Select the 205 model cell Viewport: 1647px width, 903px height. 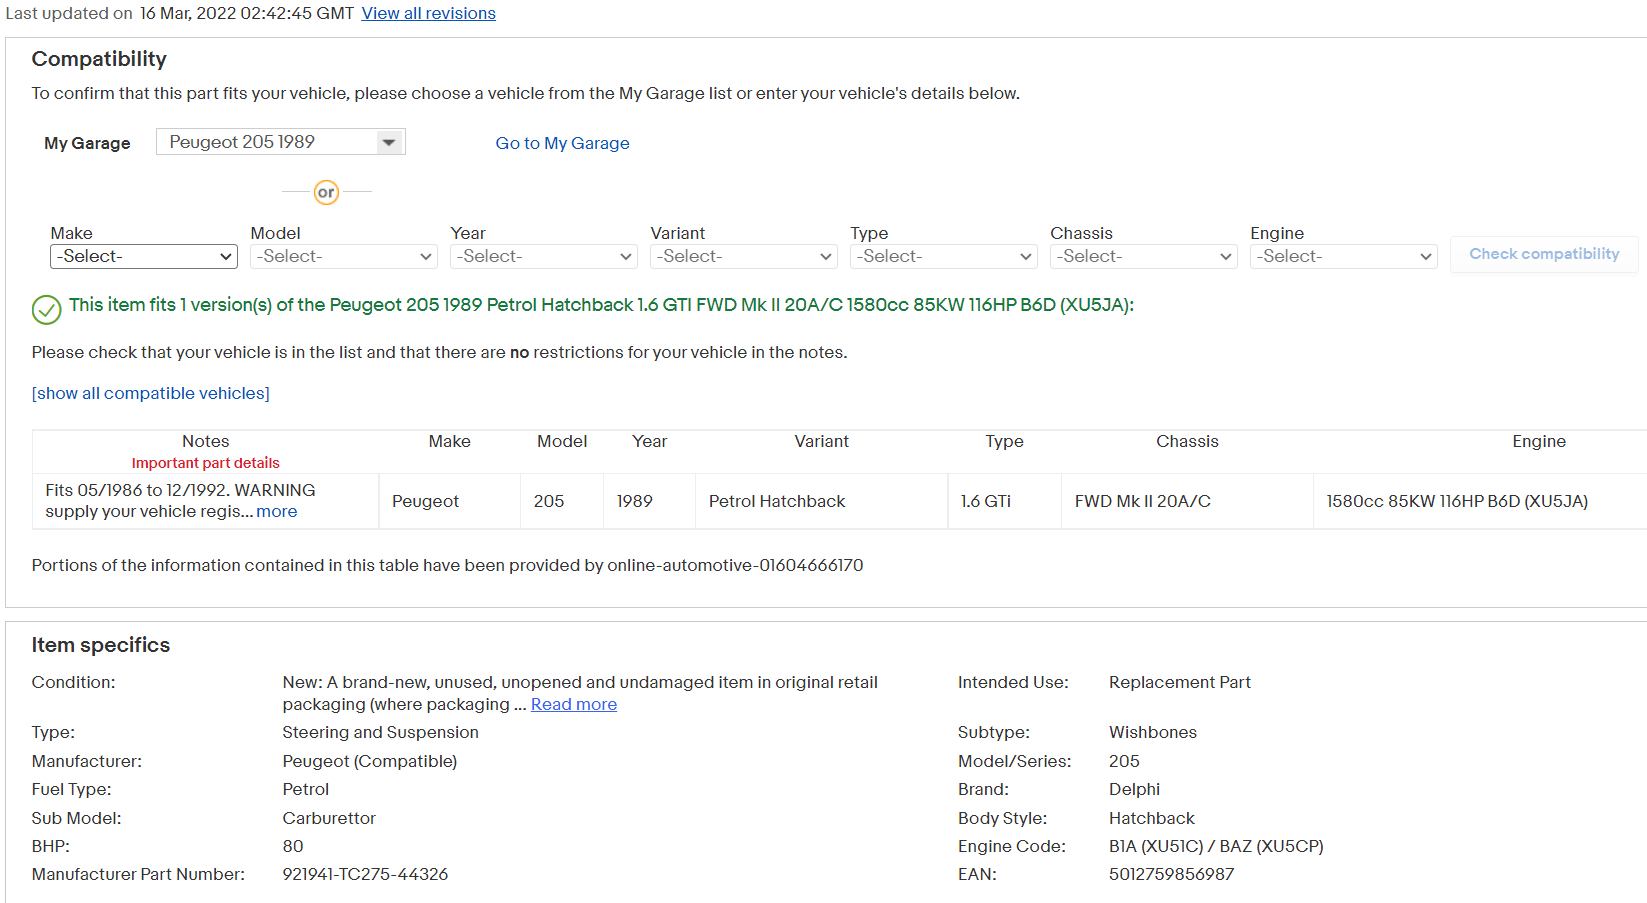pos(562,501)
